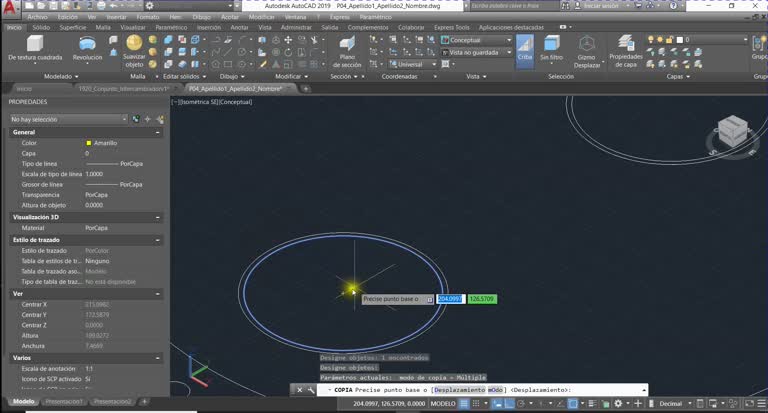This screenshot has width=768, height=413.
Task: Click the Rectangle tool in Dibujo panel
Action: click(x=228, y=64)
